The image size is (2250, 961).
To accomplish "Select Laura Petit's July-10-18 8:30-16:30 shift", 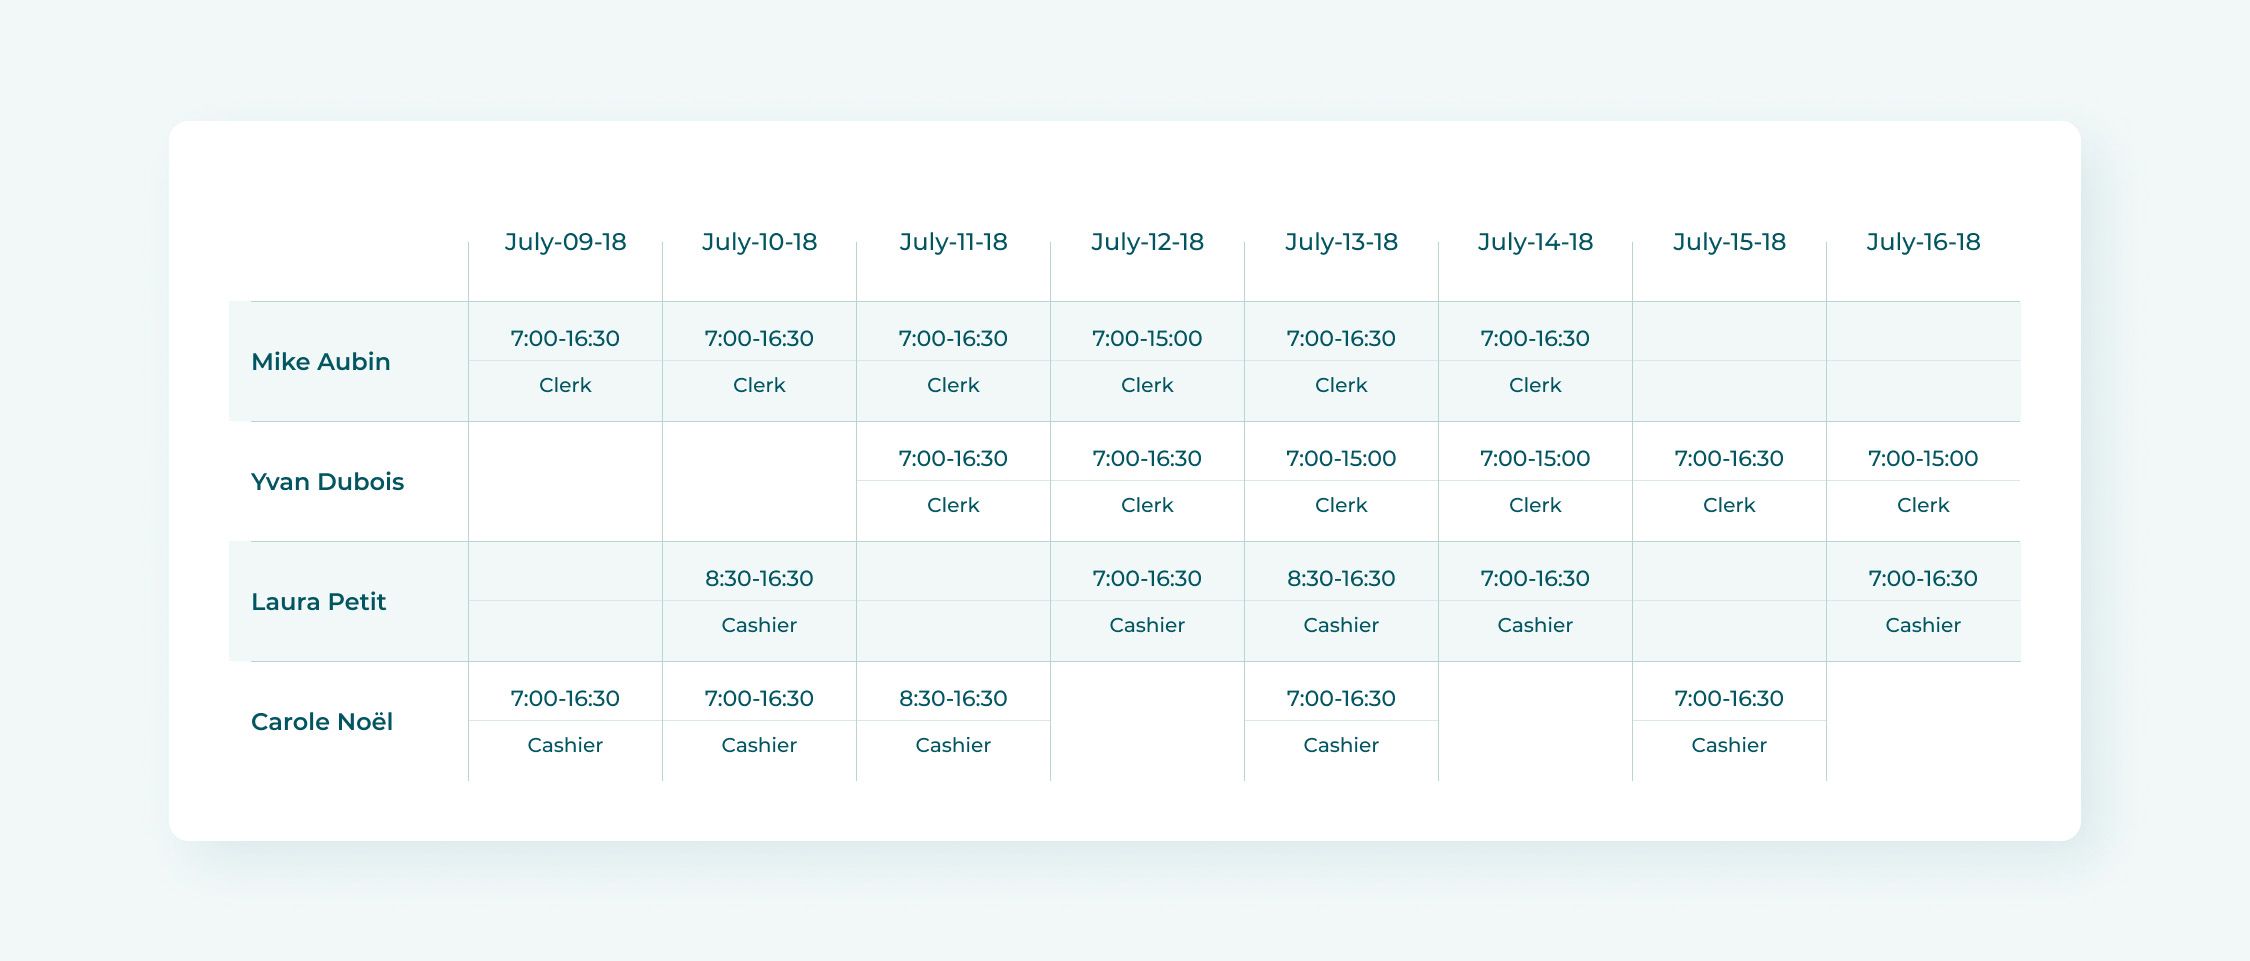I will (759, 578).
